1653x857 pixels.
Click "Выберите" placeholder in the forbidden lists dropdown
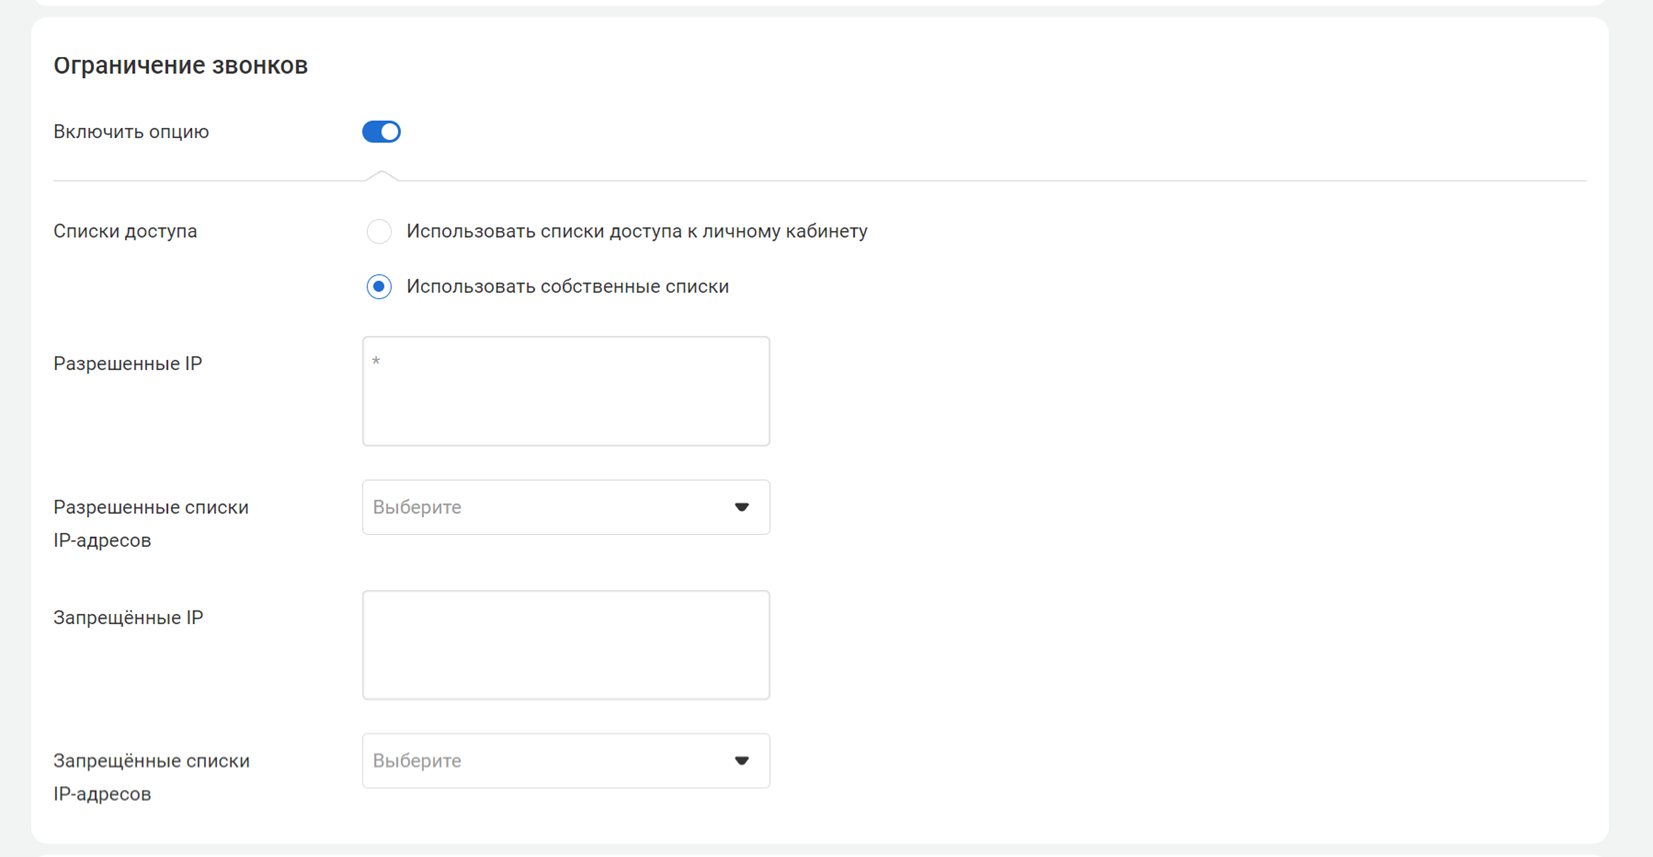click(x=417, y=761)
